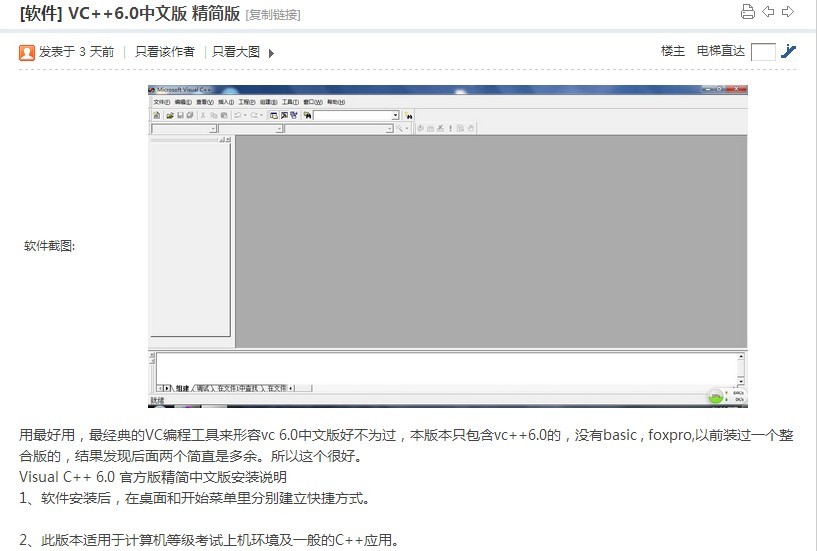
Task: Click the print icon beside the post title
Action: coord(748,11)
